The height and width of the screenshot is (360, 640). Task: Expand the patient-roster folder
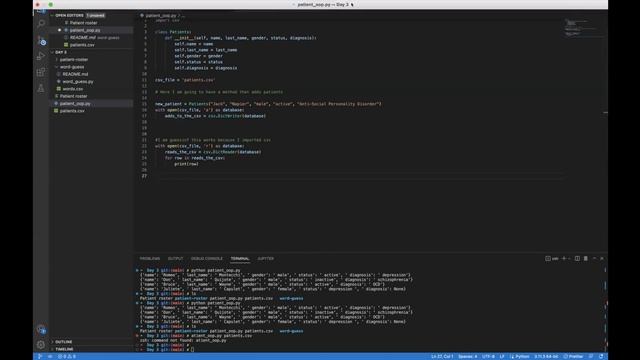(73, 60)
